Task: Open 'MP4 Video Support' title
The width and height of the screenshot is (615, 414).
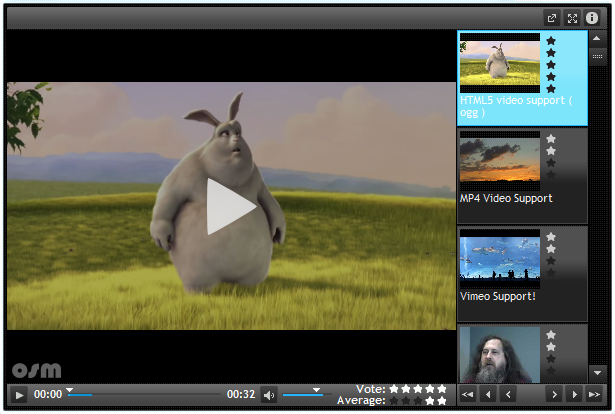Action: [506, 198]
